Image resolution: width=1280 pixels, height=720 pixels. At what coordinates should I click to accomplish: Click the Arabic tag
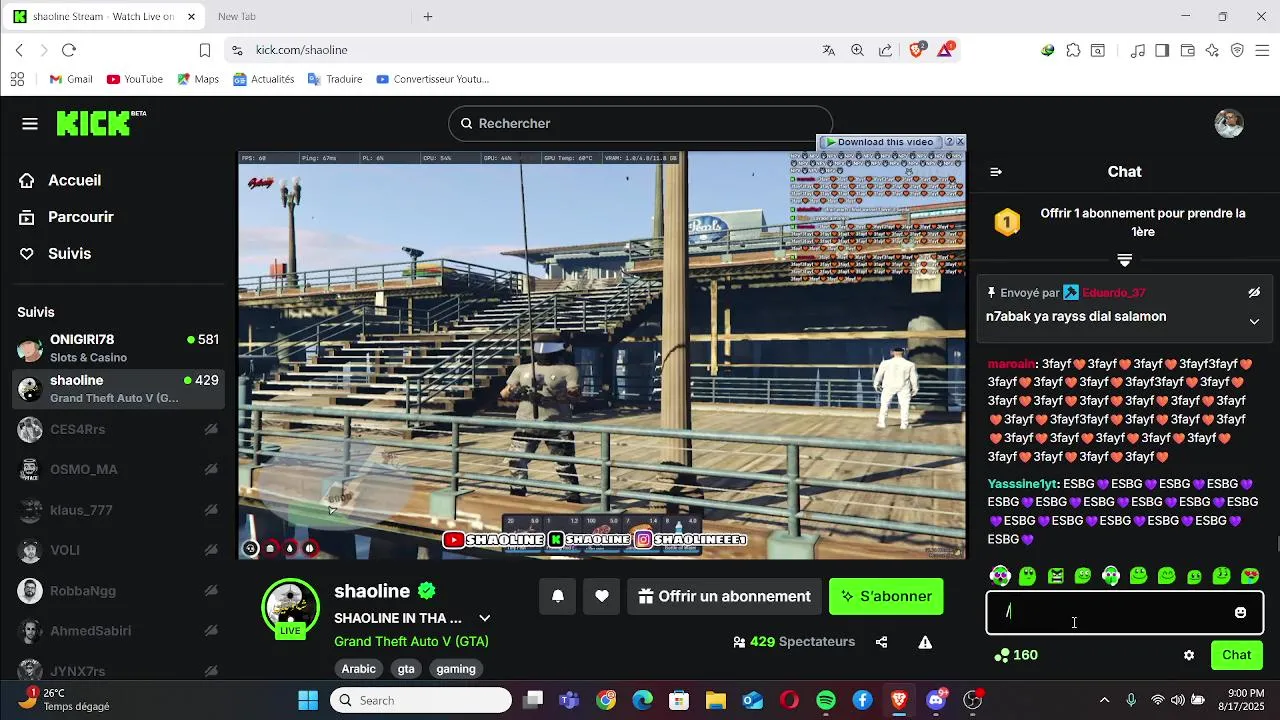tap(359, 669)
